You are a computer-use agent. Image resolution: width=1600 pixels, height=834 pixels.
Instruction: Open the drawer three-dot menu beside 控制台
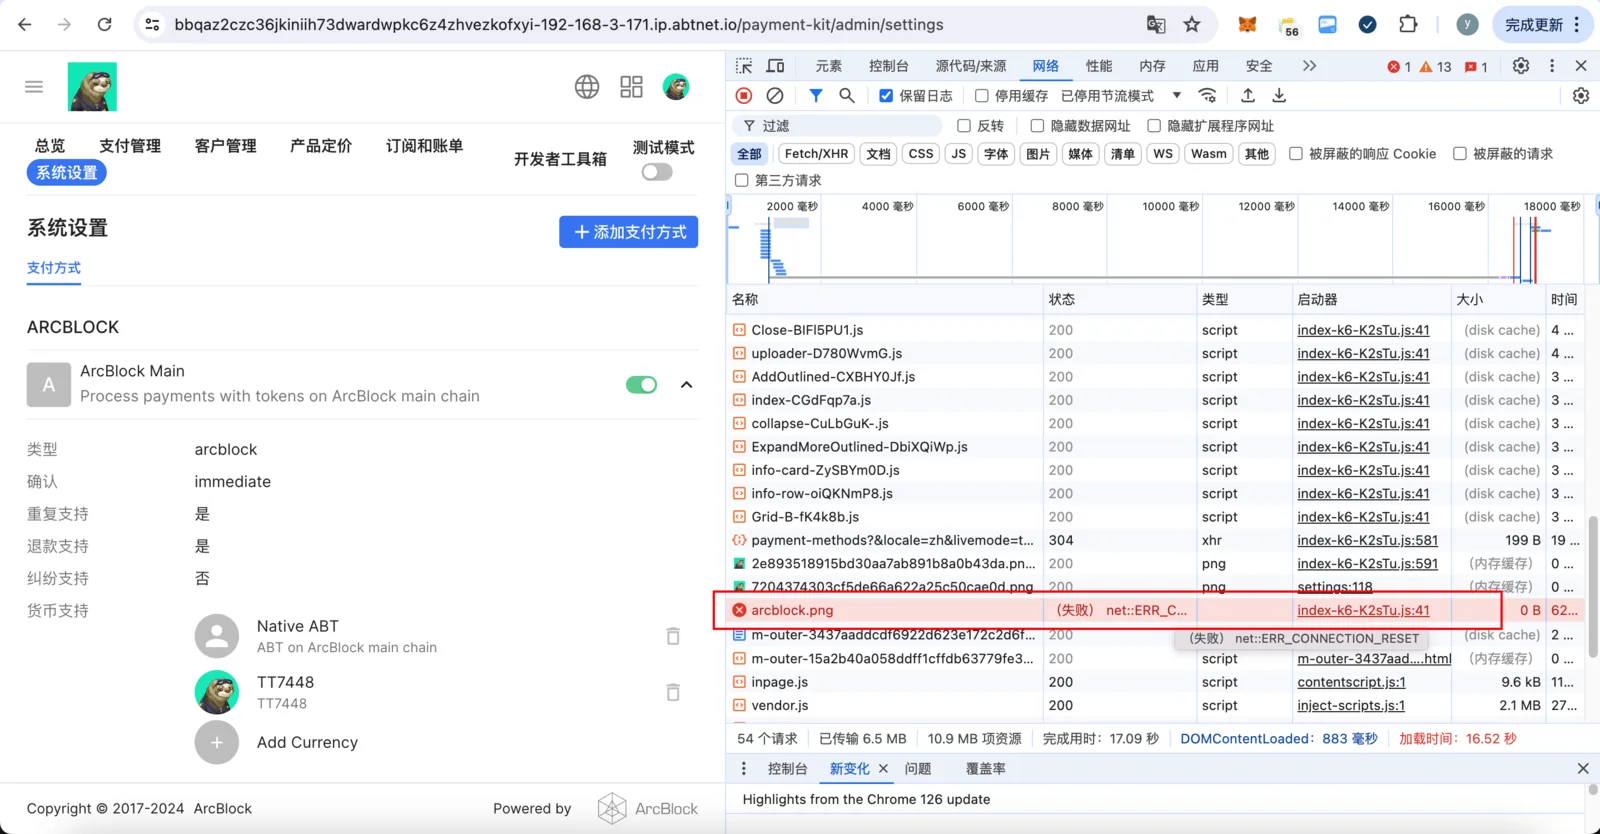pyautogui.click(x=743, y=768)
